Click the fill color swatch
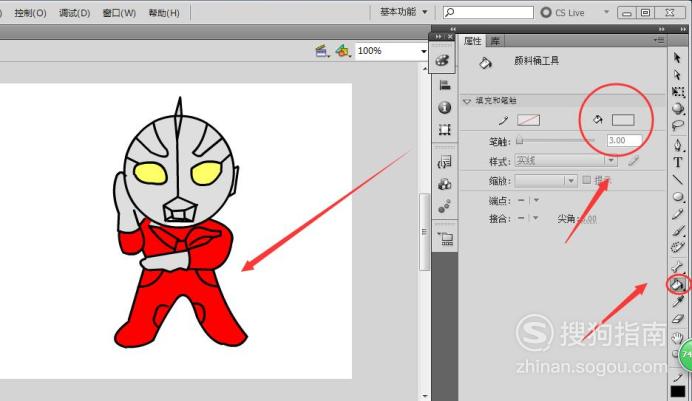This screenshot has width=692, height=401. [x=623, y=120]
